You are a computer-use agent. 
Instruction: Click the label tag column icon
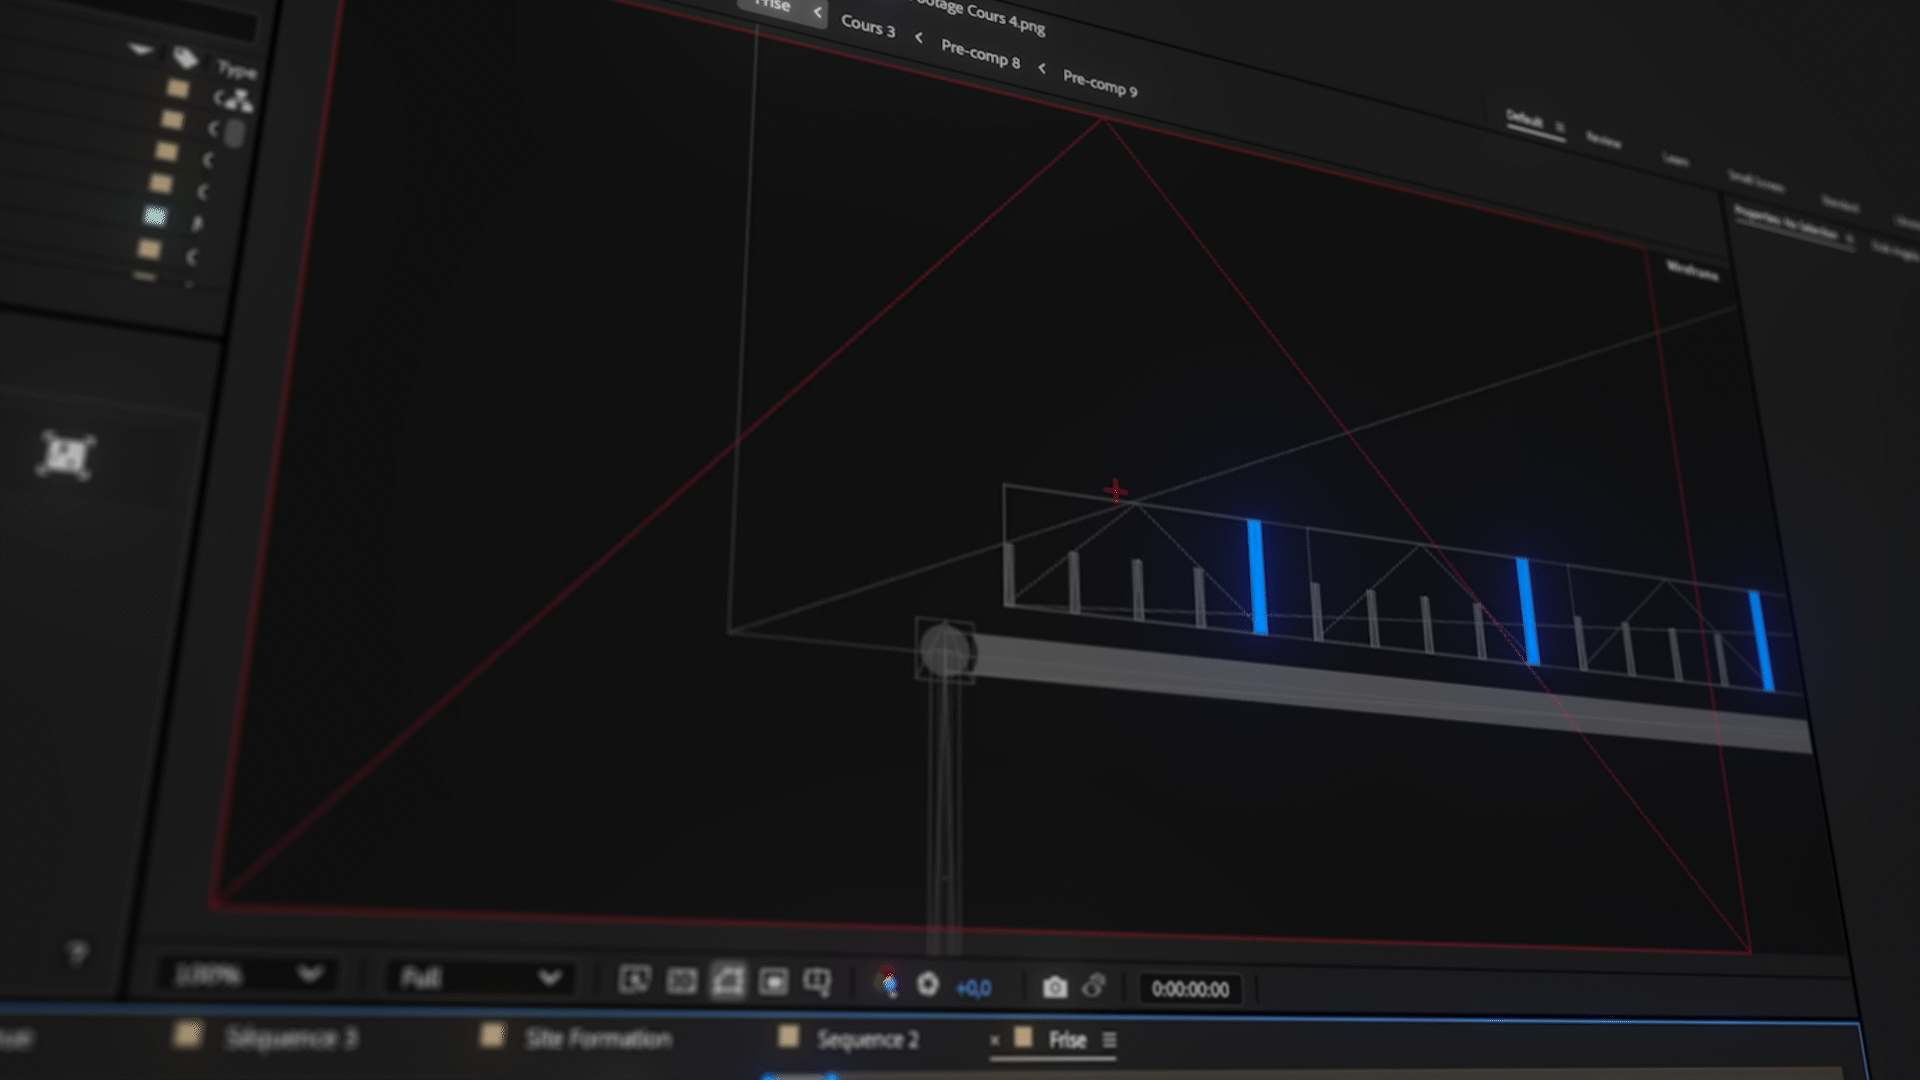(x=185, y=58)
